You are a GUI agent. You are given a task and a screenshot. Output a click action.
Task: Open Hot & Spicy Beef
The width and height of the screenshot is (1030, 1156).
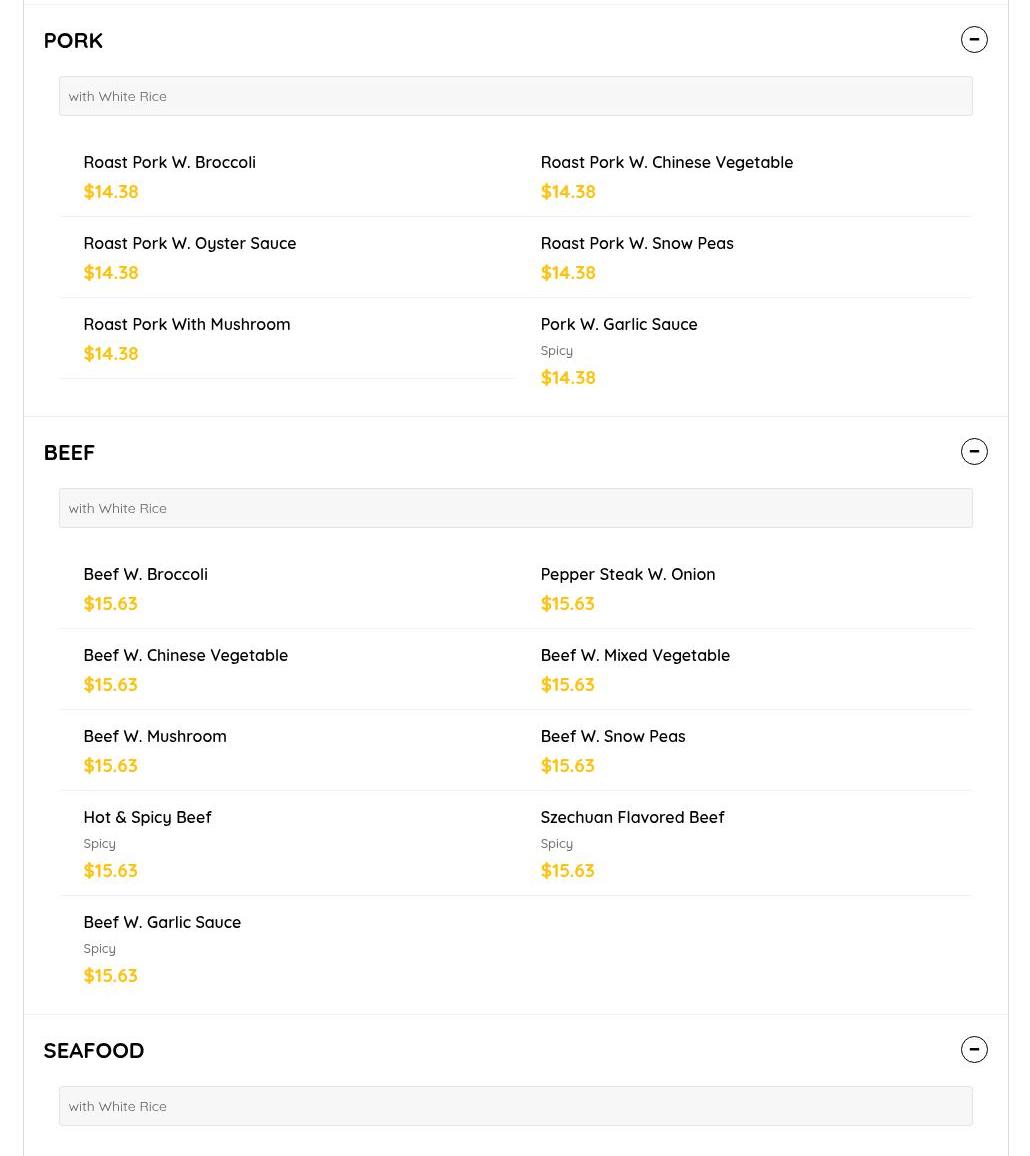coord(148,818)
